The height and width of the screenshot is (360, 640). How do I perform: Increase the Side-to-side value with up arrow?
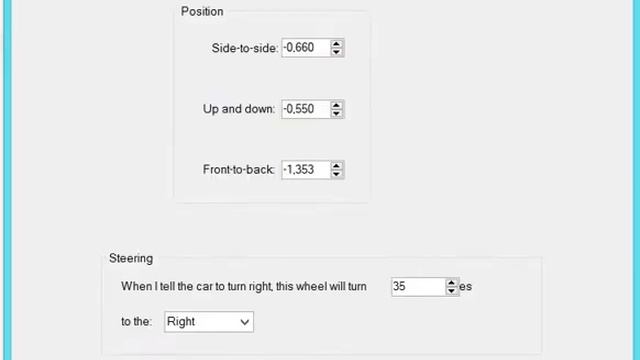pos(336,44)
